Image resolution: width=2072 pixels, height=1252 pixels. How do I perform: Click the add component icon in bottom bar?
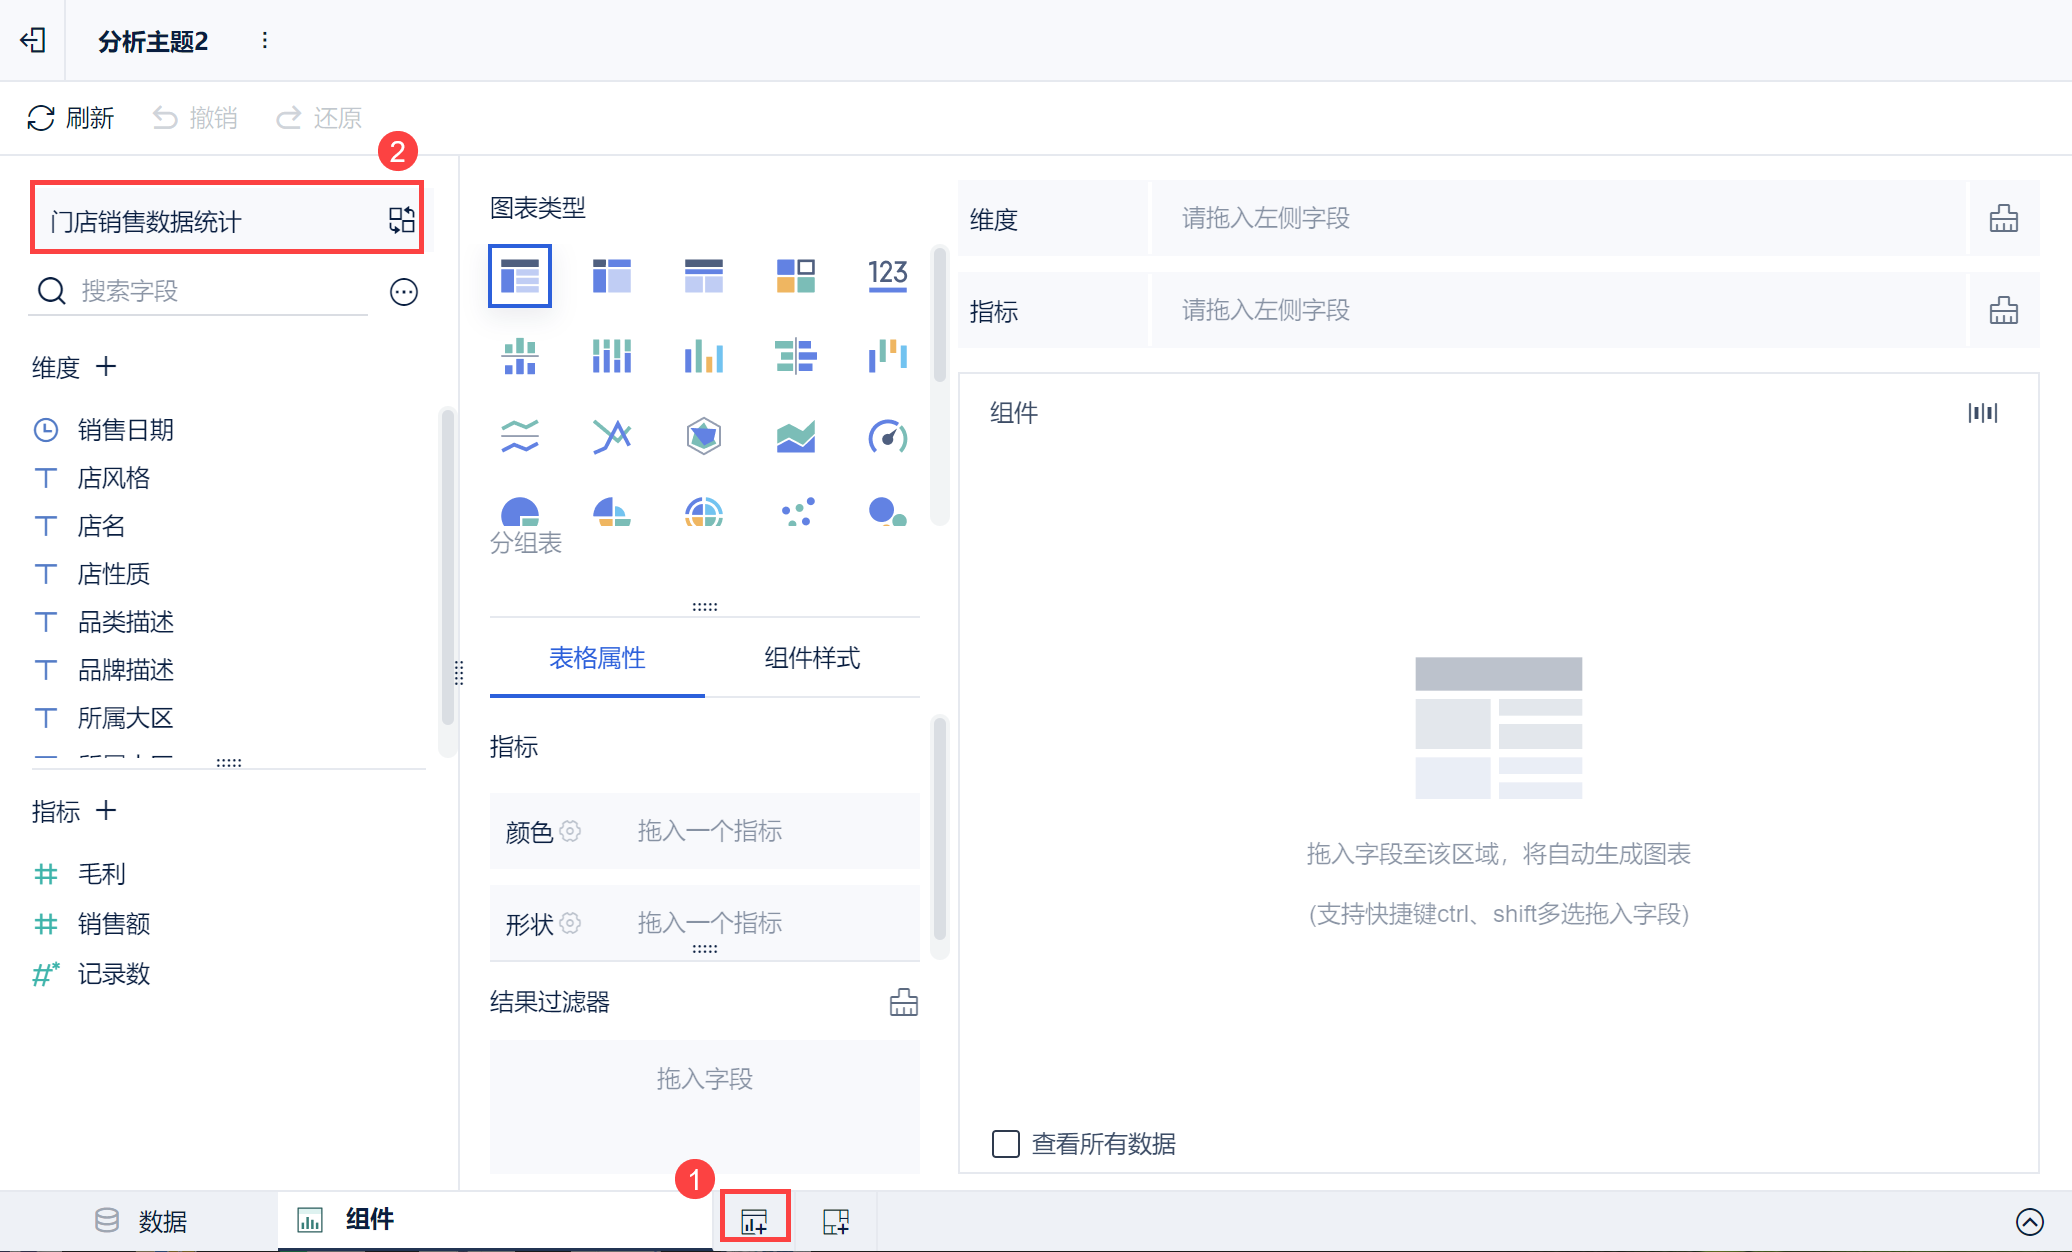pyautogui.click(x=754, y=1221)
